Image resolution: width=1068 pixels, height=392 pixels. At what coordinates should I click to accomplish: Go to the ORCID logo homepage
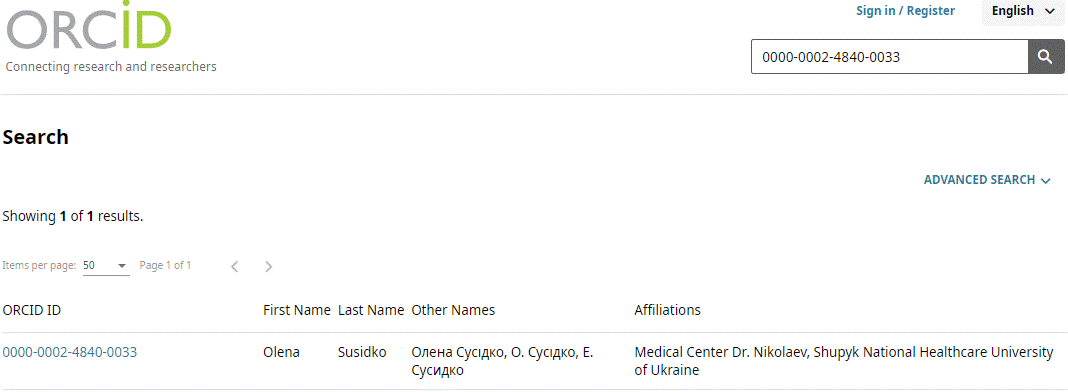click(x=89, y=25)
